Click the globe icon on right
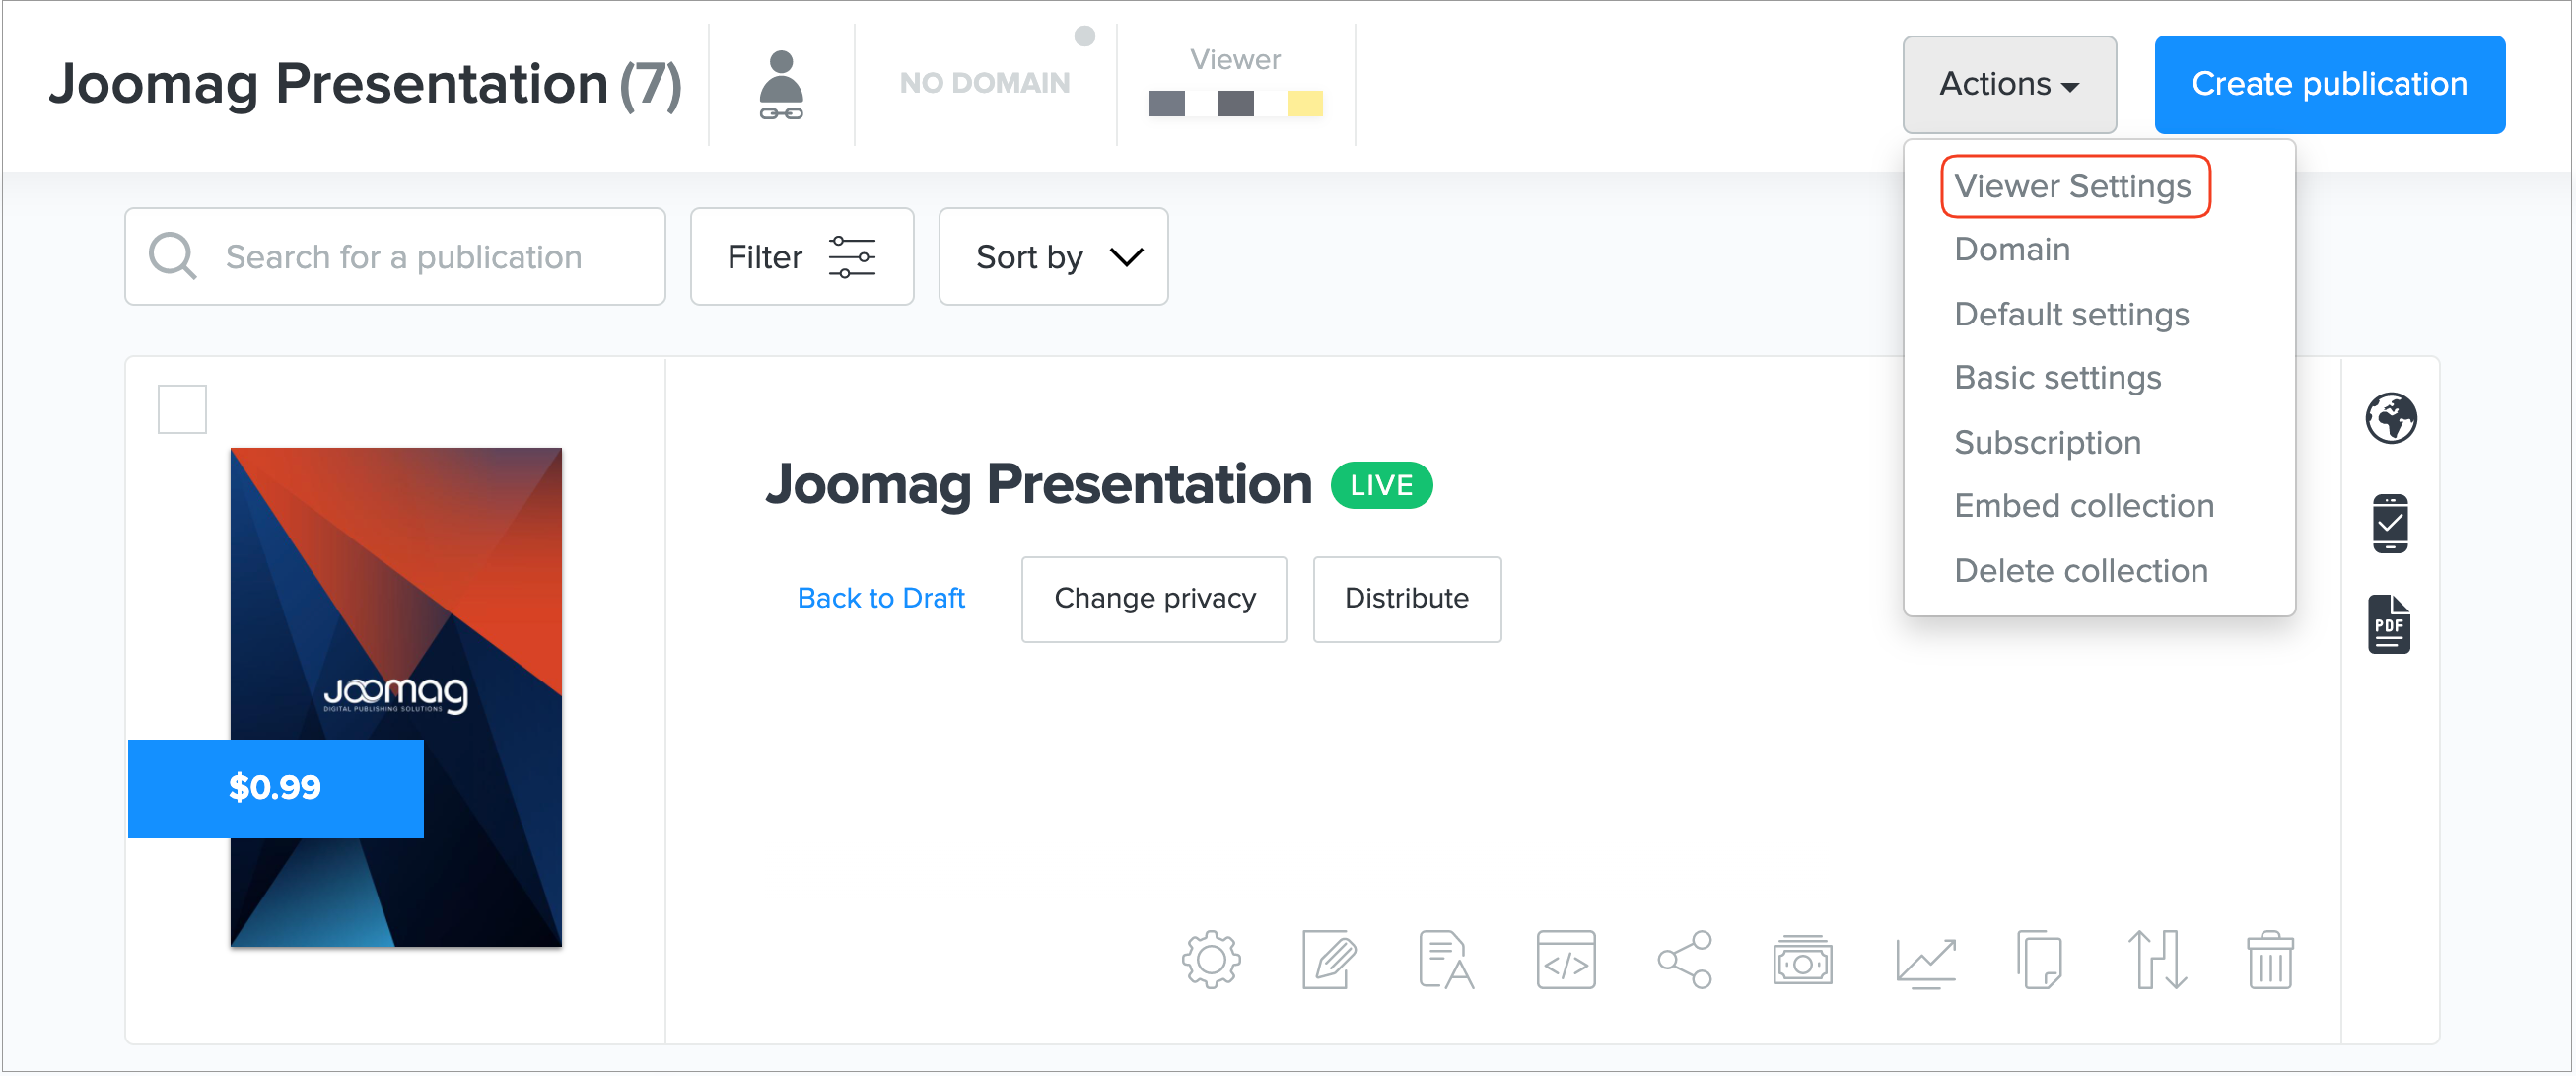 (x=2390, y=418)
